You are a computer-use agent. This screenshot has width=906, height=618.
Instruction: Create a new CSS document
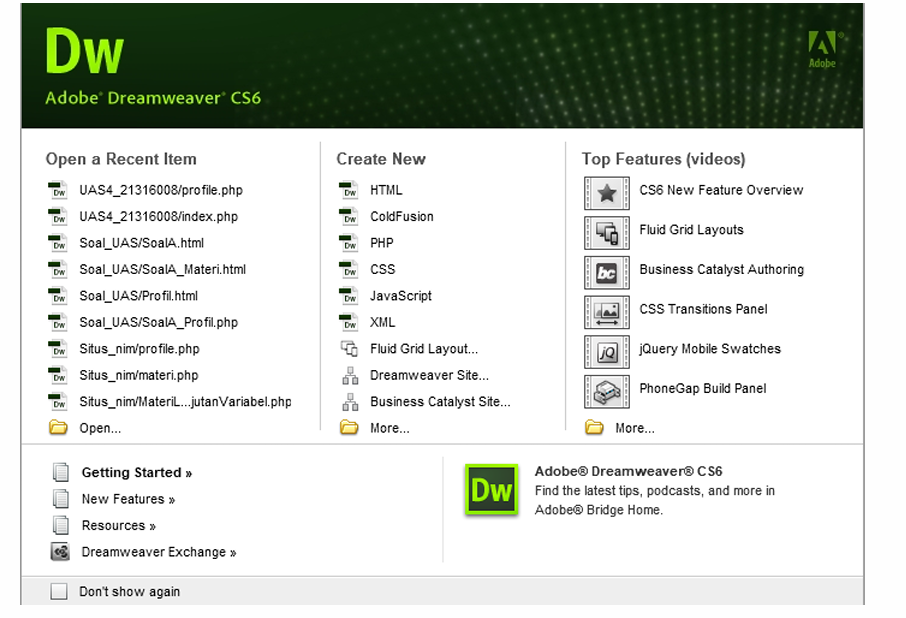[383, 269]
